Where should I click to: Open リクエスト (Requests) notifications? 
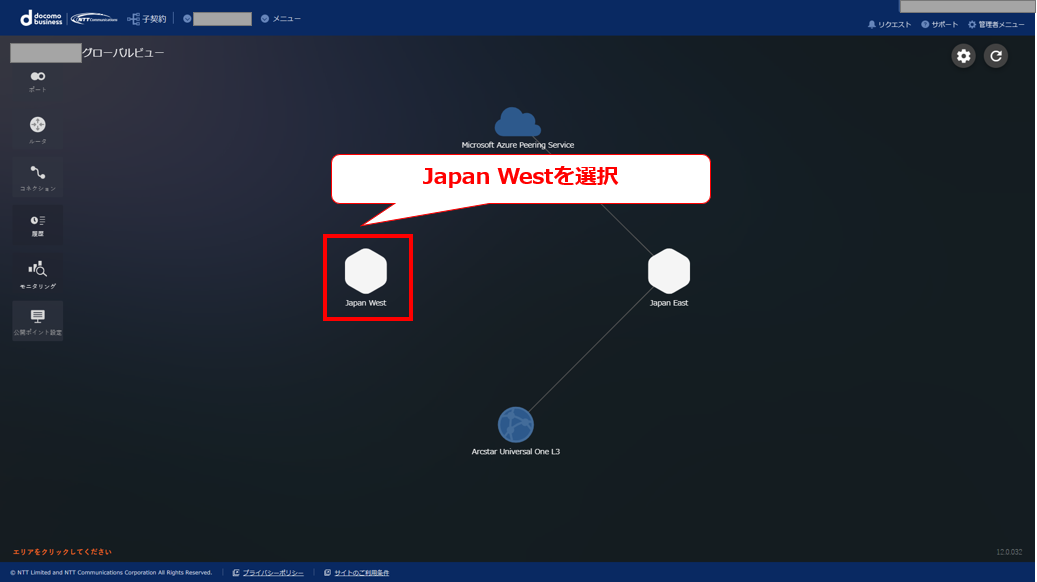[x=890, y=24]
